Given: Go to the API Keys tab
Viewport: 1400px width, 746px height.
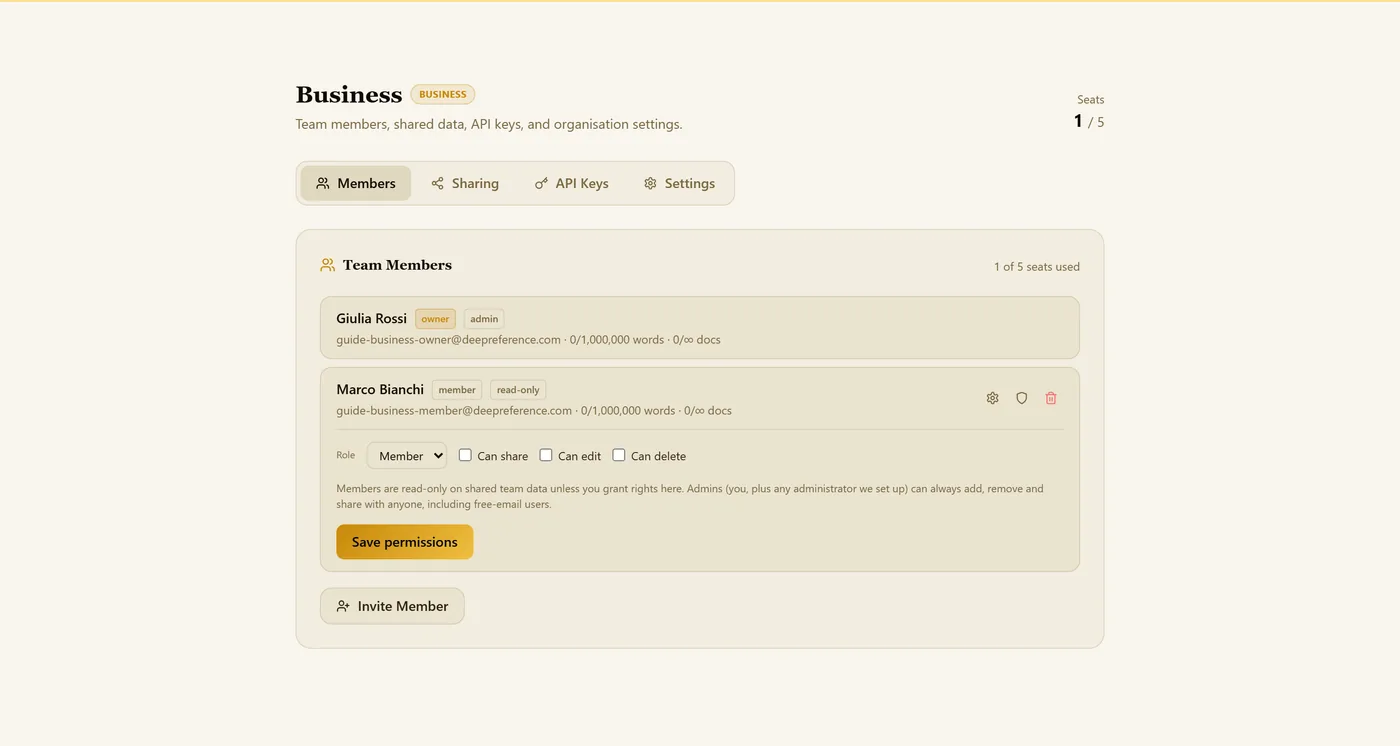Looking at the screenshot, I should tap(571, 183).
